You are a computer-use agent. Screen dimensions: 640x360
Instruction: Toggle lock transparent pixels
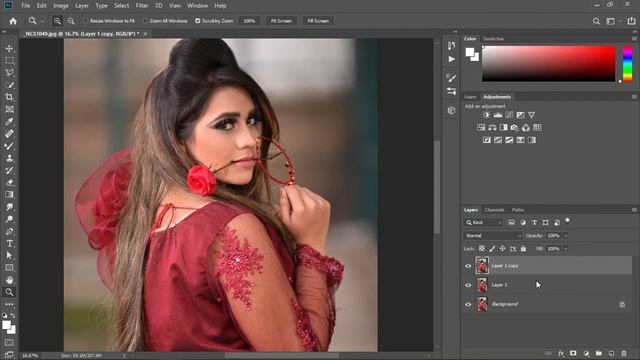[482, 249]
